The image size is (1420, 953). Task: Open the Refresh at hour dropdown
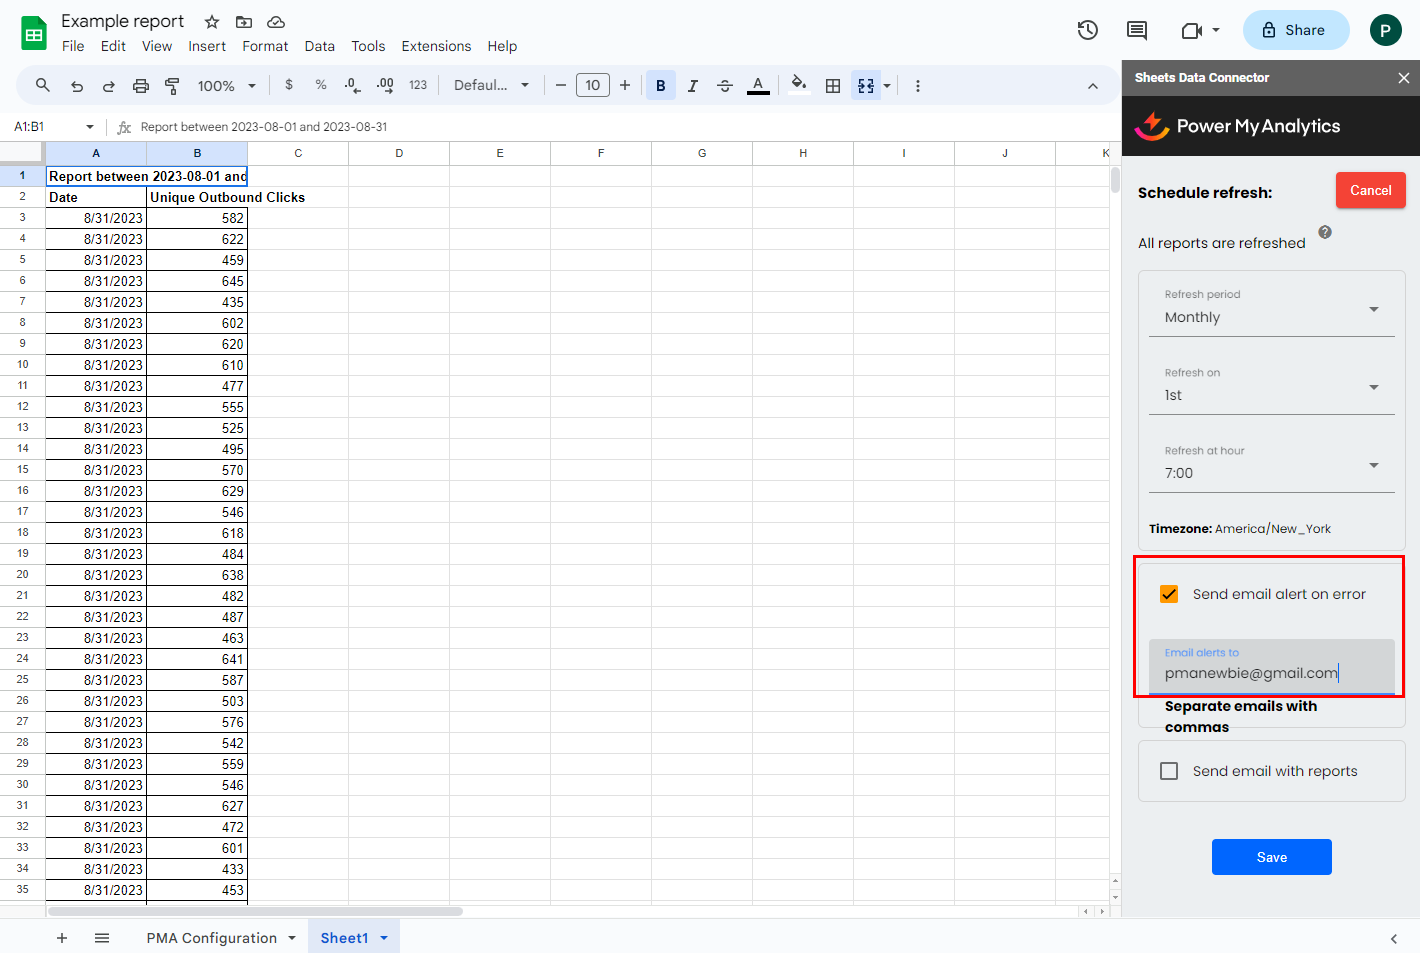pos(1271,465)
